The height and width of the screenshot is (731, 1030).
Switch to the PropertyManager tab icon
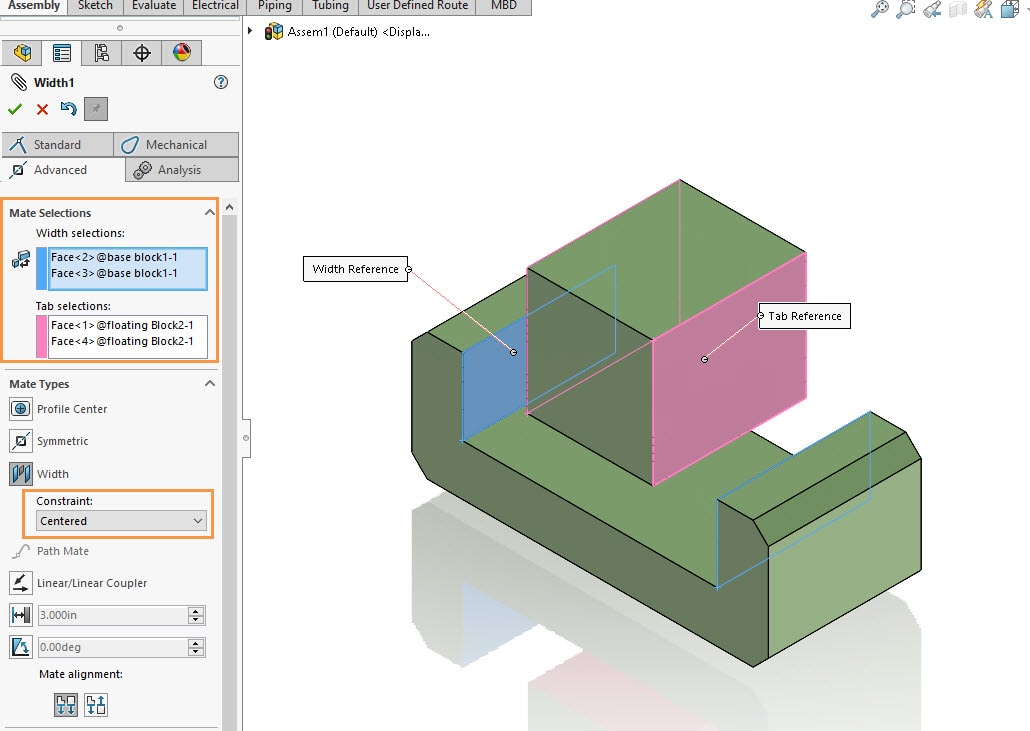pos(62,53)
